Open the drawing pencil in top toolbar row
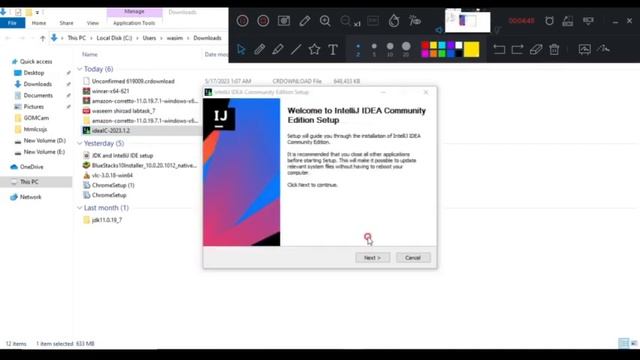 pos(304,20)
